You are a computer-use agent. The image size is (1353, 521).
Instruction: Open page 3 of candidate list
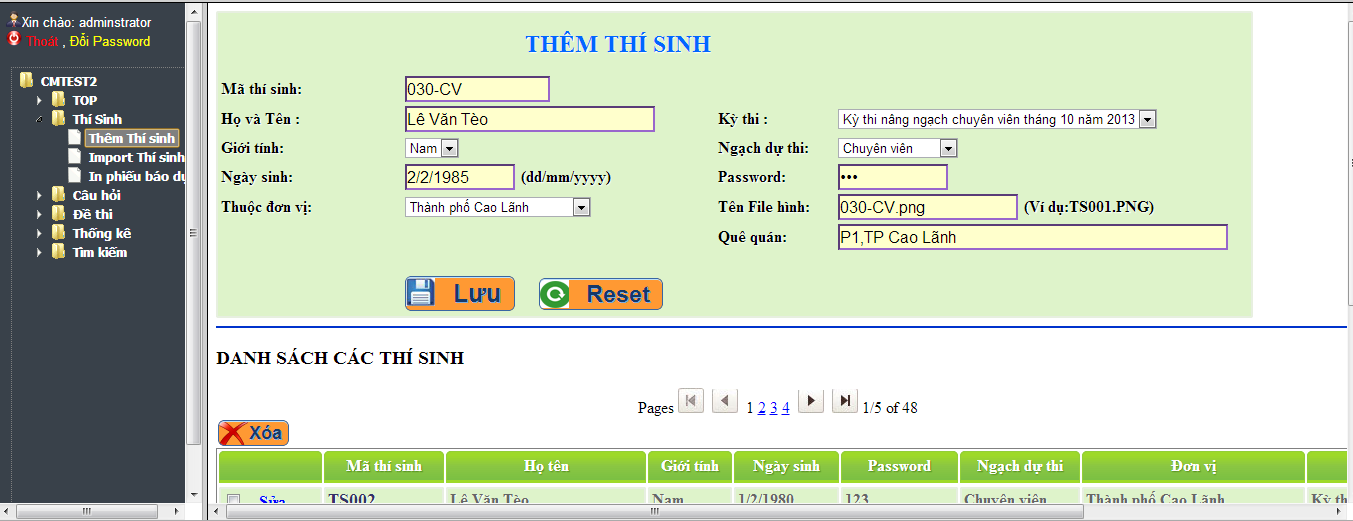click(774, 408)
